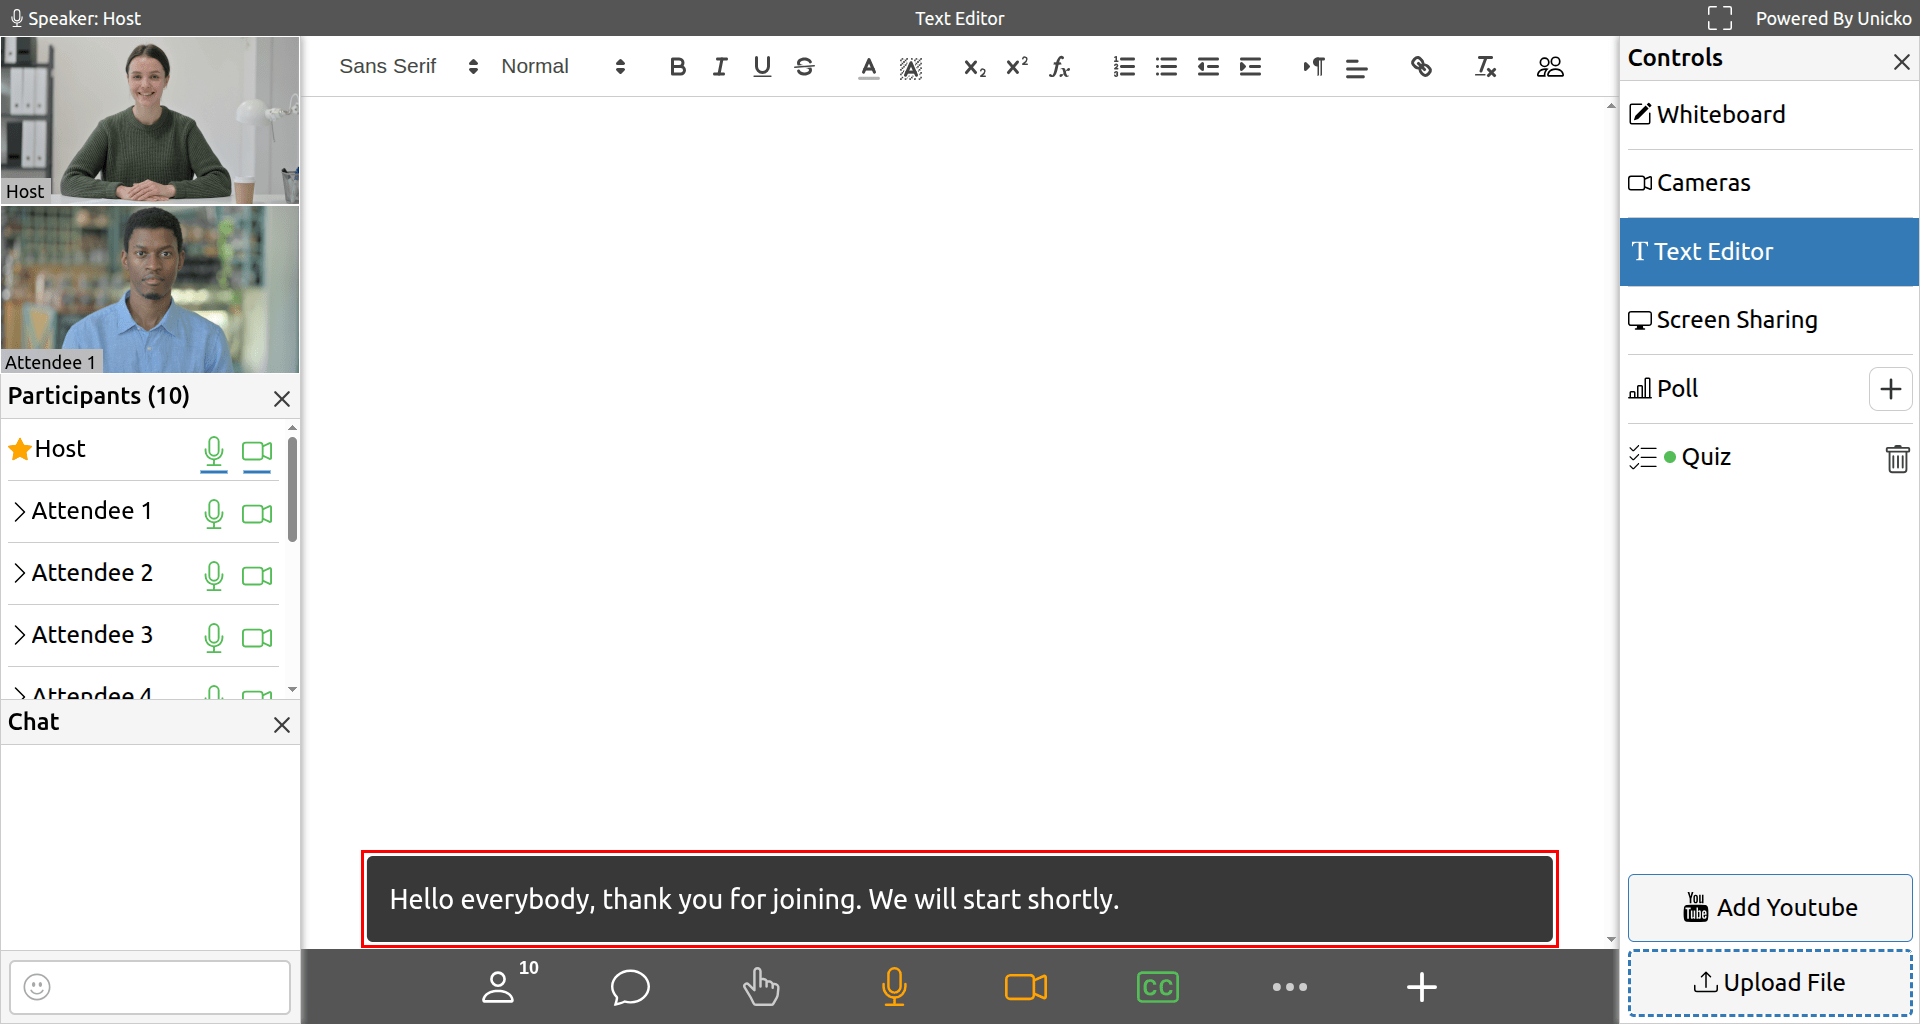Open the Normal text size dropdown

pos(563,67)
